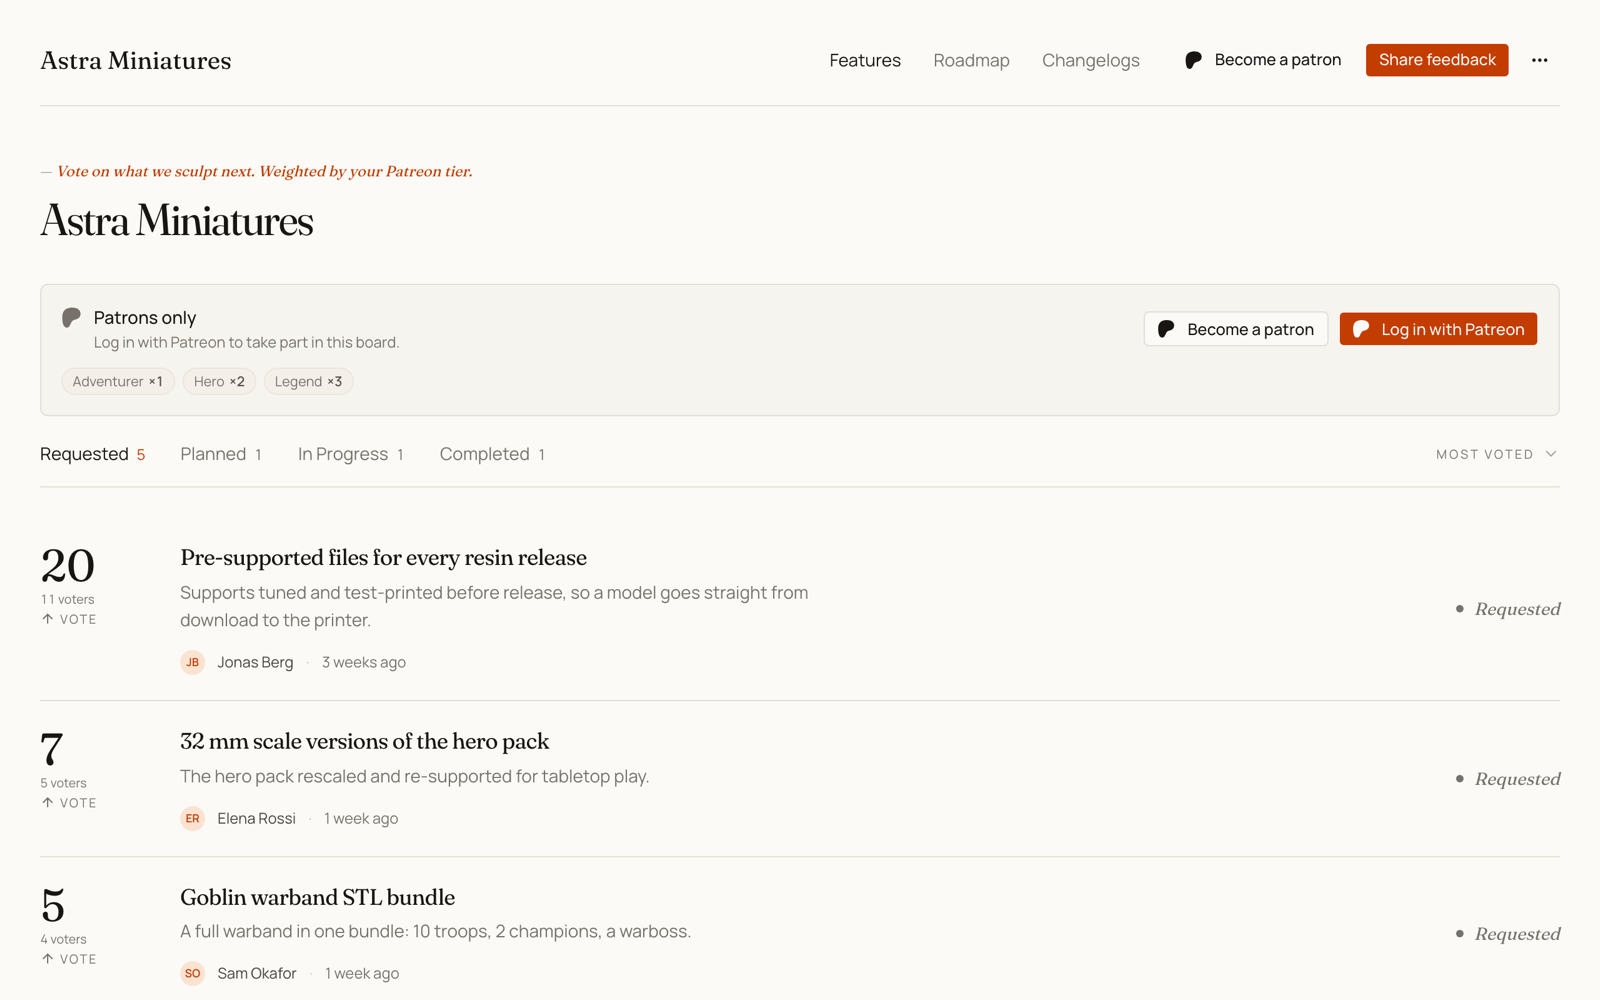
Task: Click Patreon icon in Log in with Patreon button
Action: [x=1361, y=329]
